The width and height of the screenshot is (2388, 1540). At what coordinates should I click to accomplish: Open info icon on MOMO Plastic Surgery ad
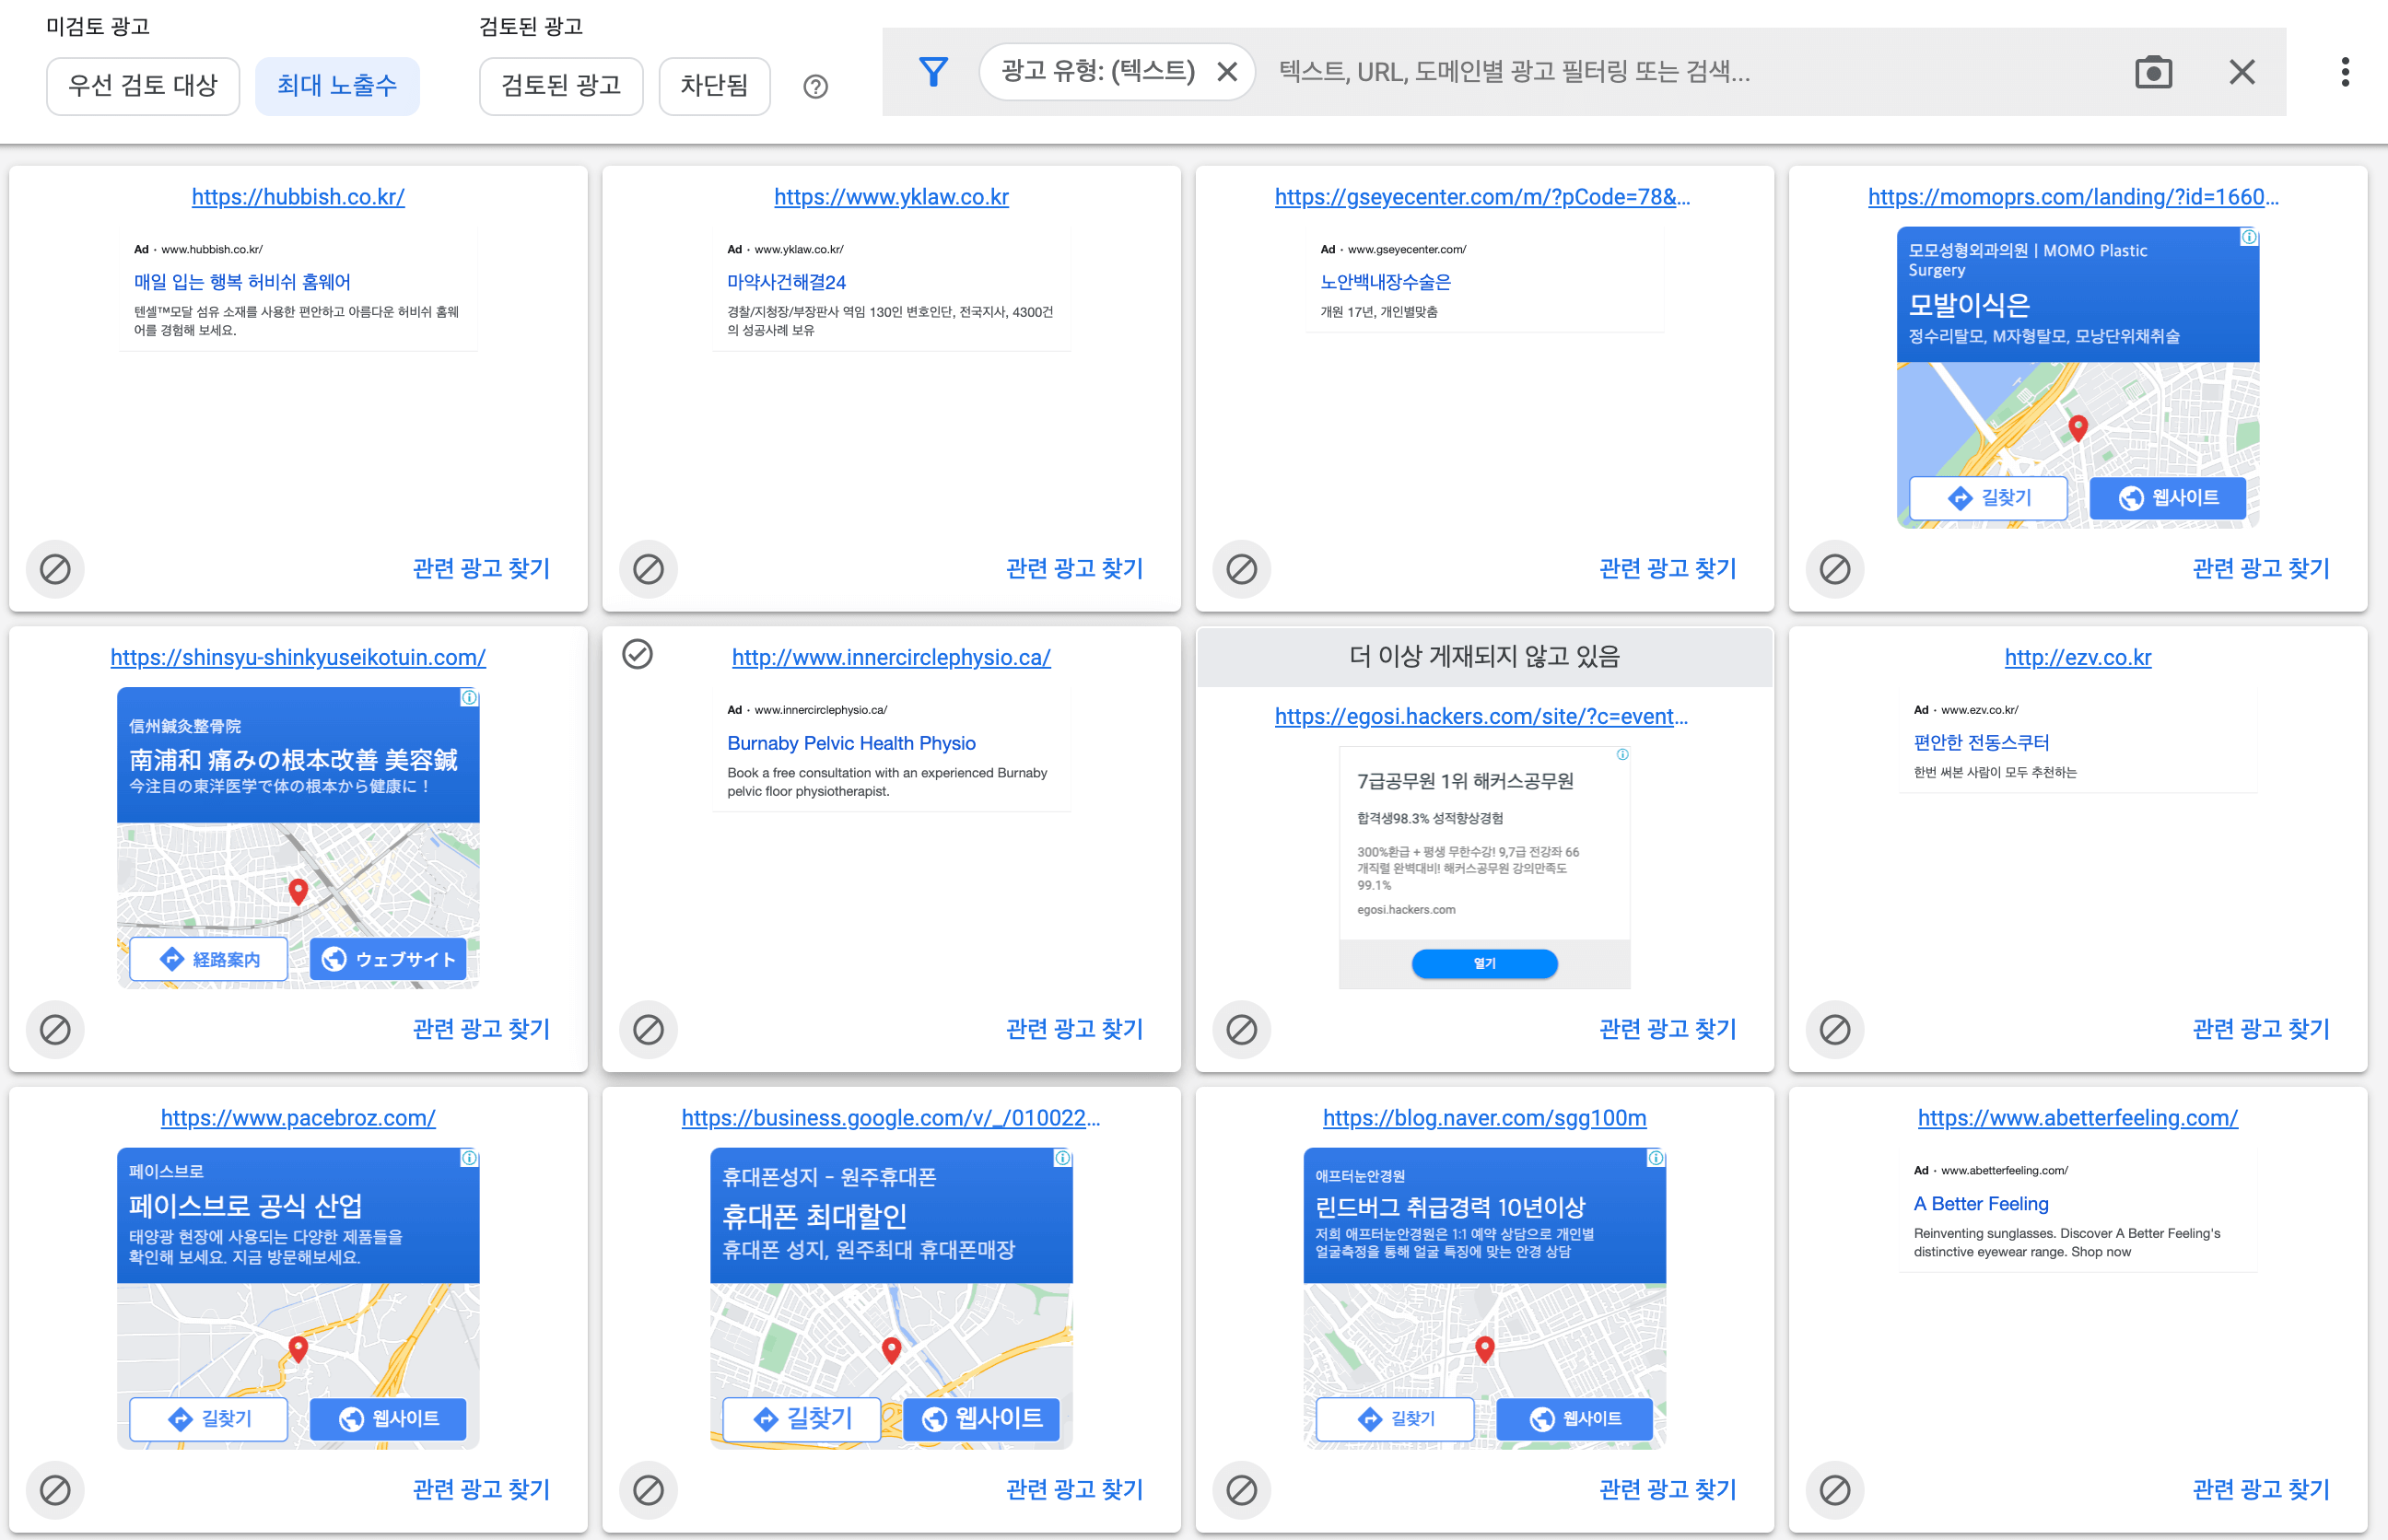click(x=2250, y=237)
